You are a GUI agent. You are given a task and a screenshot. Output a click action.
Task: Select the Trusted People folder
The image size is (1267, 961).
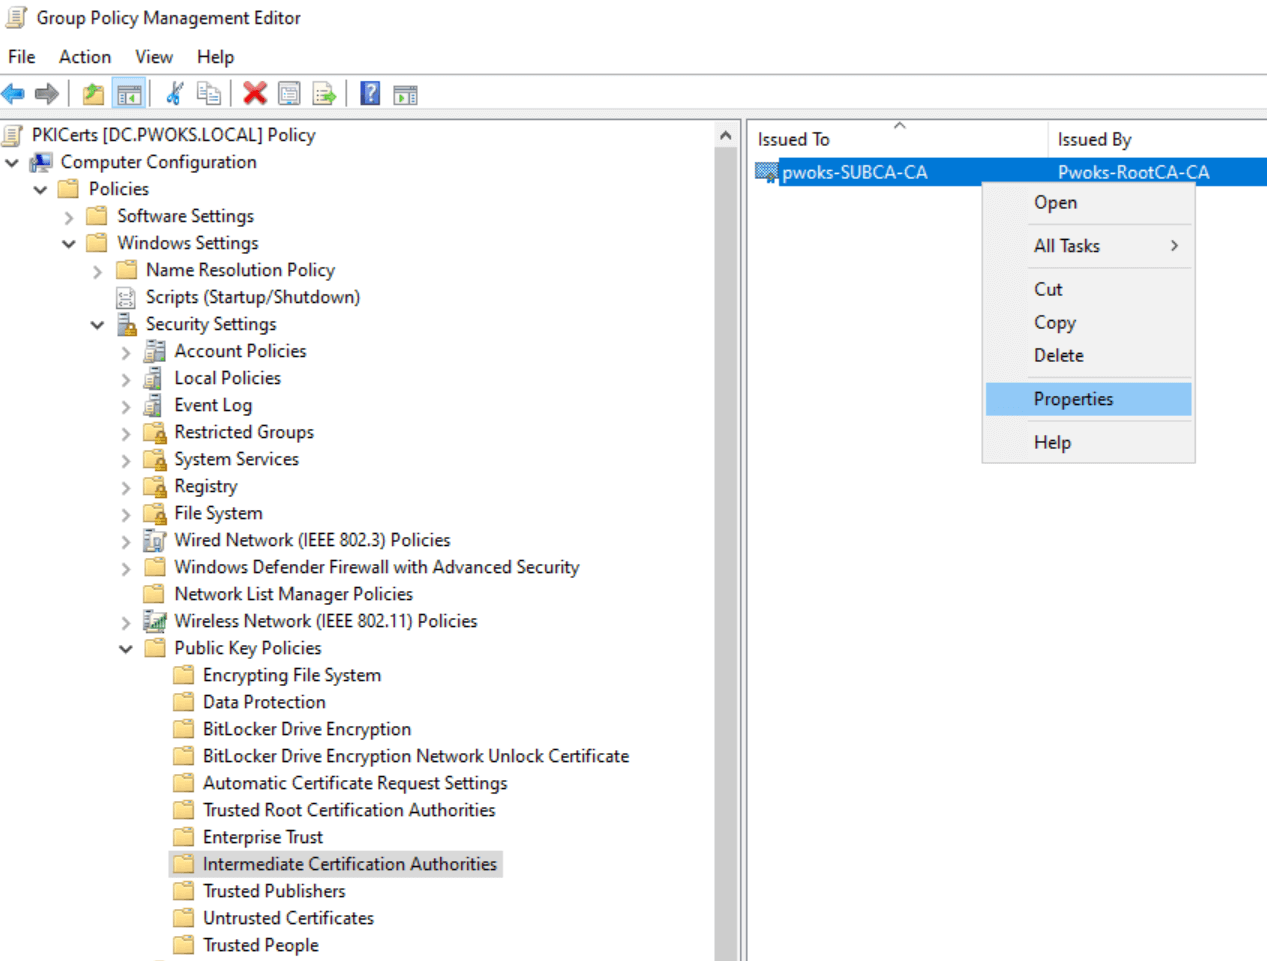[260, 945]
